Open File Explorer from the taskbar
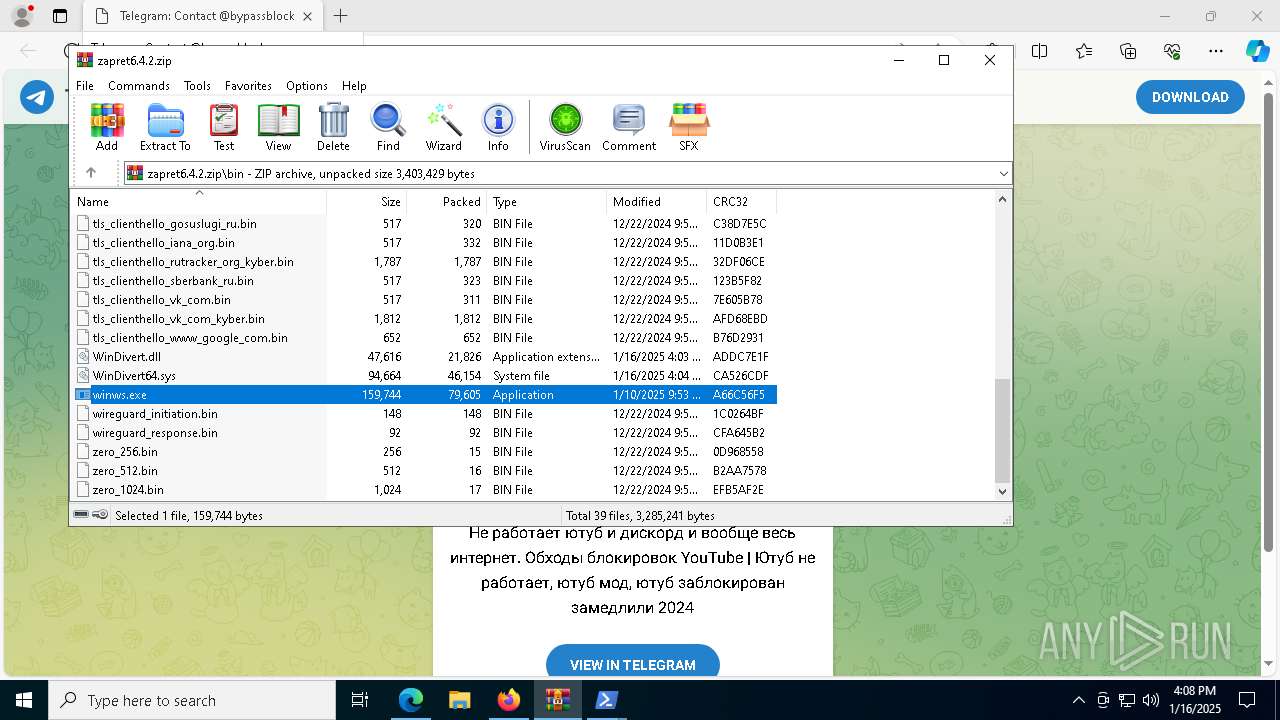The image size is (1280, 720). click(x=459, y=700)
